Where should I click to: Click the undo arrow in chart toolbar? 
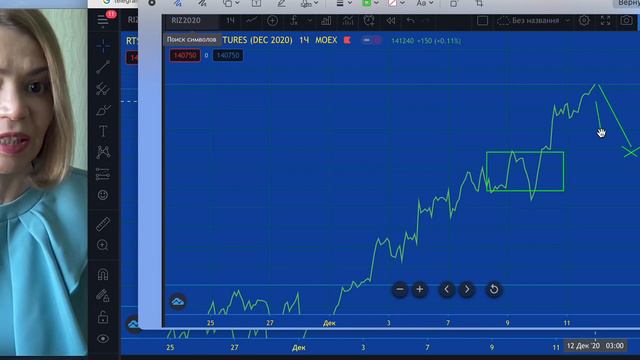pos(410,20)
